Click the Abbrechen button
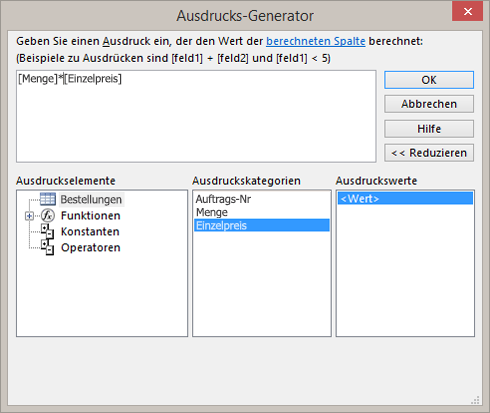Screen dimensions: 490x413 429,104
